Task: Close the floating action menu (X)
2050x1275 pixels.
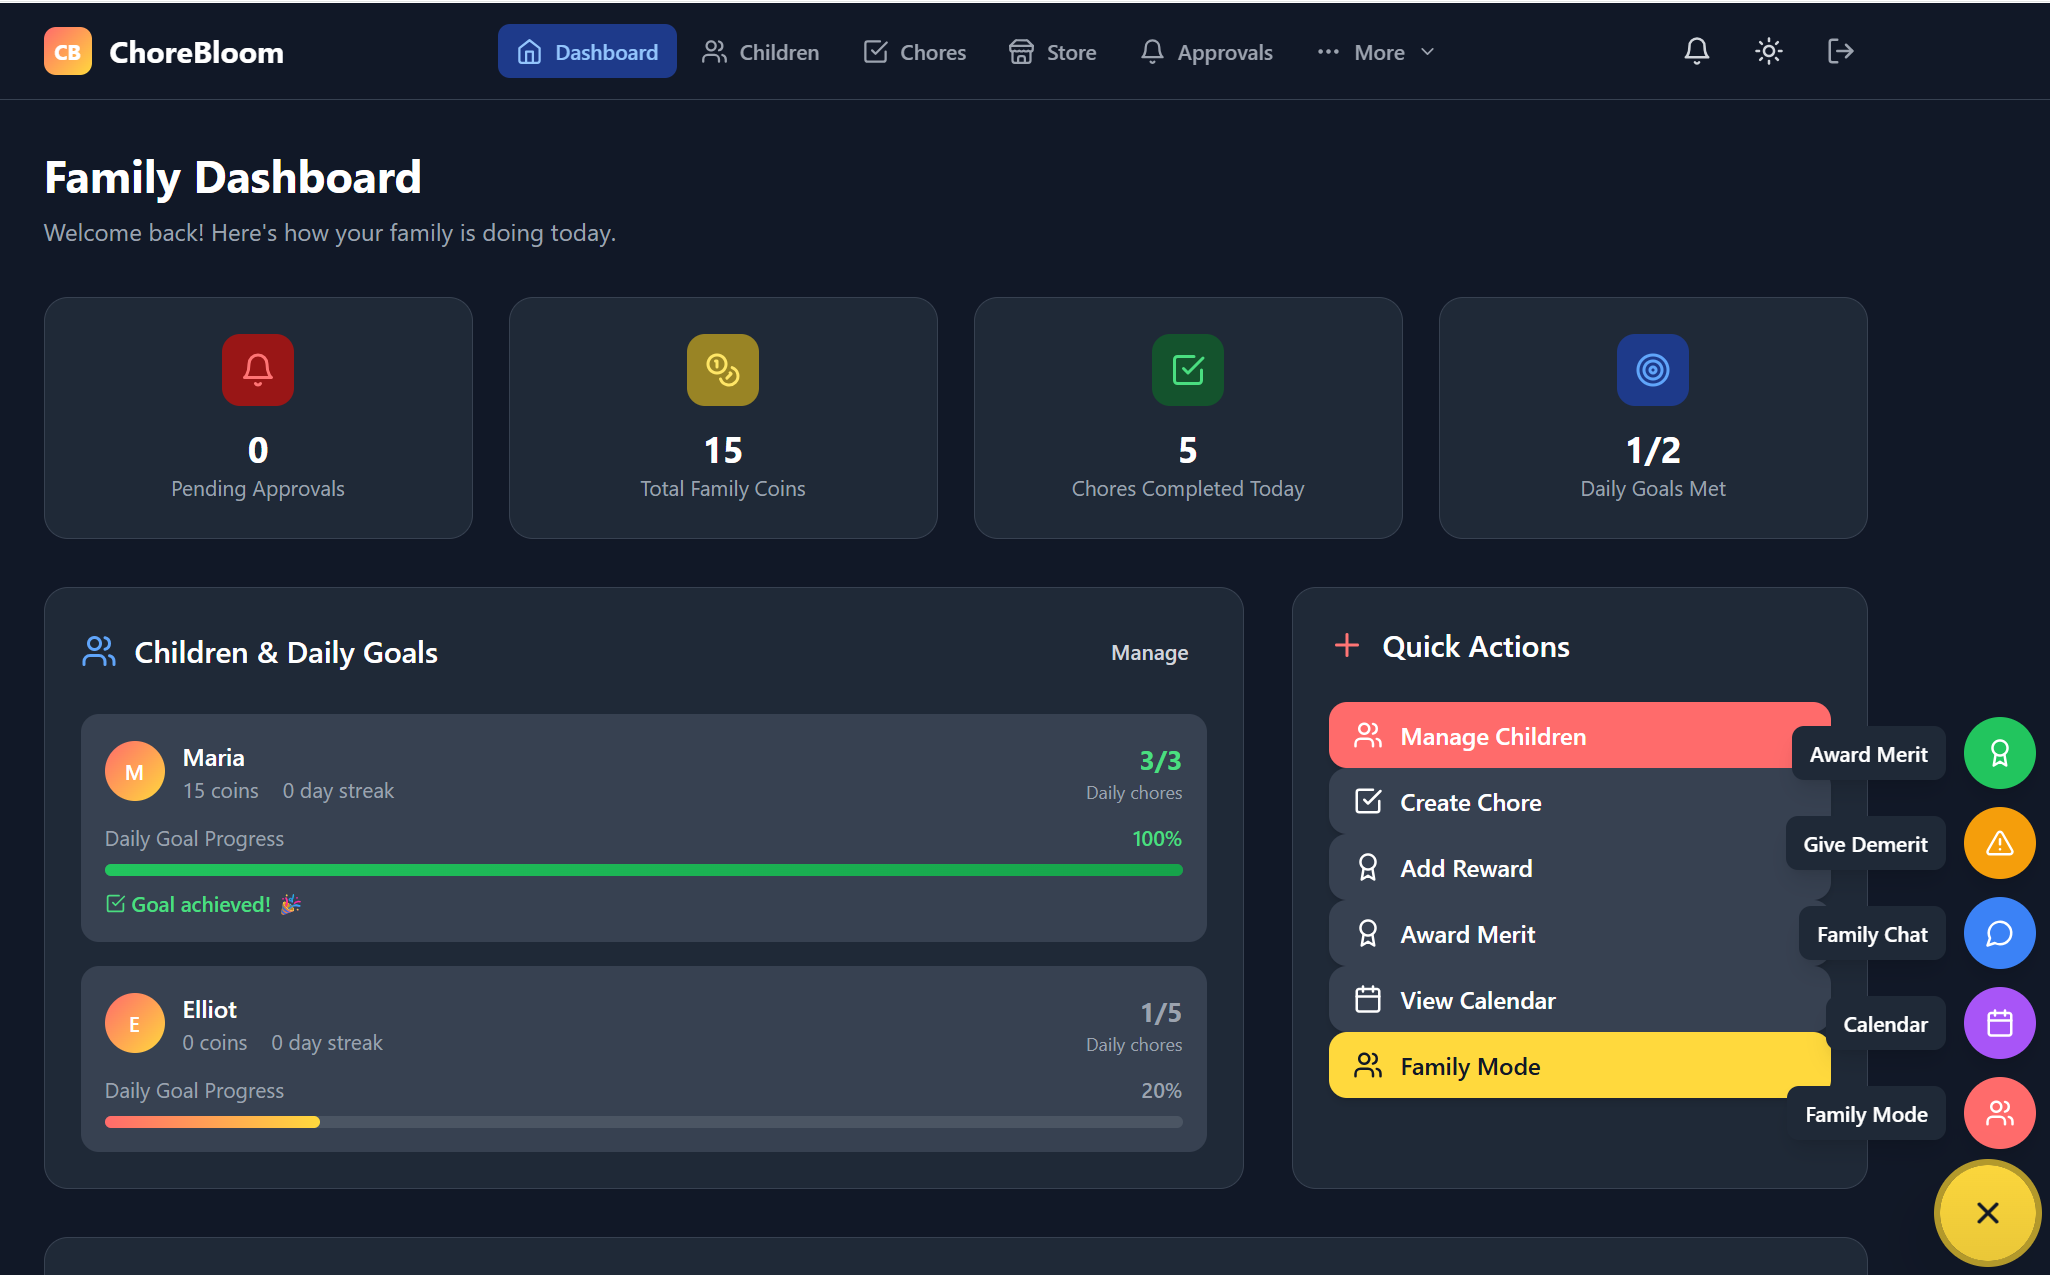Action: (1987, 1212)
